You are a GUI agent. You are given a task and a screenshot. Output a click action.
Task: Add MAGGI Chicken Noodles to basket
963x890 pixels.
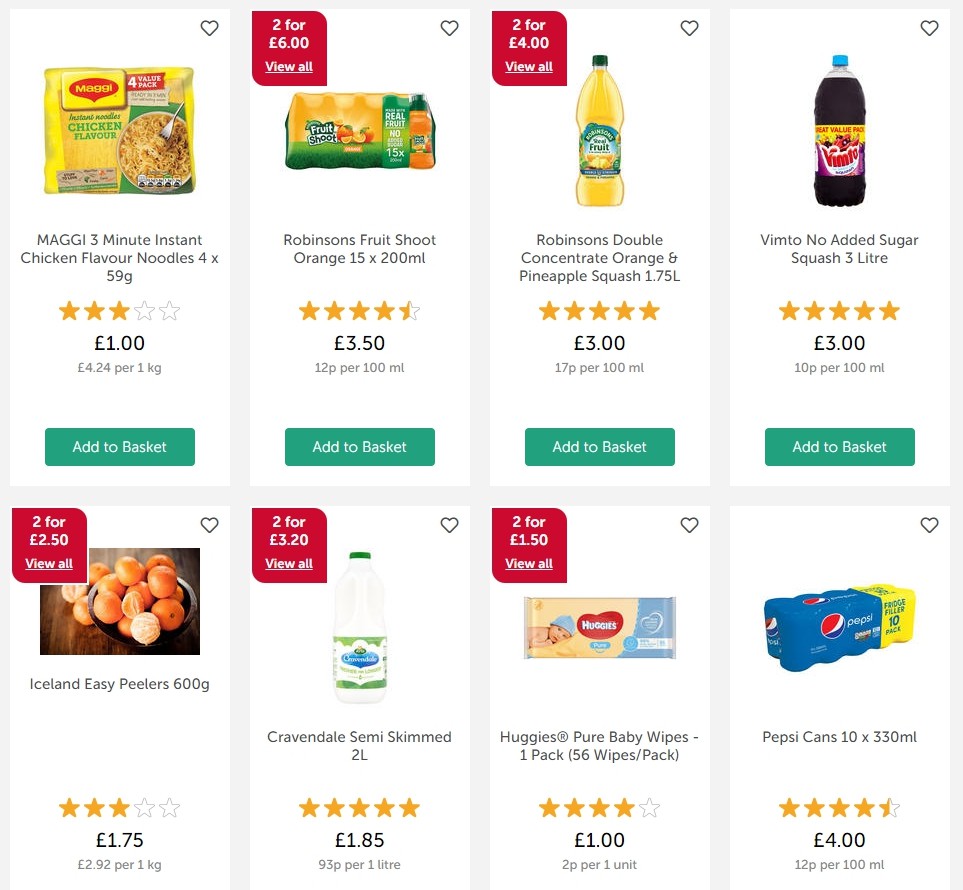[119, 447]
